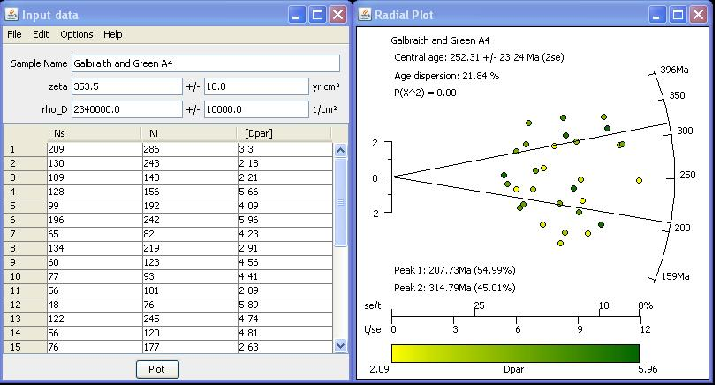Minimize the Input data window
This screenshot has height=385, width=715.
[x=296, y=15]
